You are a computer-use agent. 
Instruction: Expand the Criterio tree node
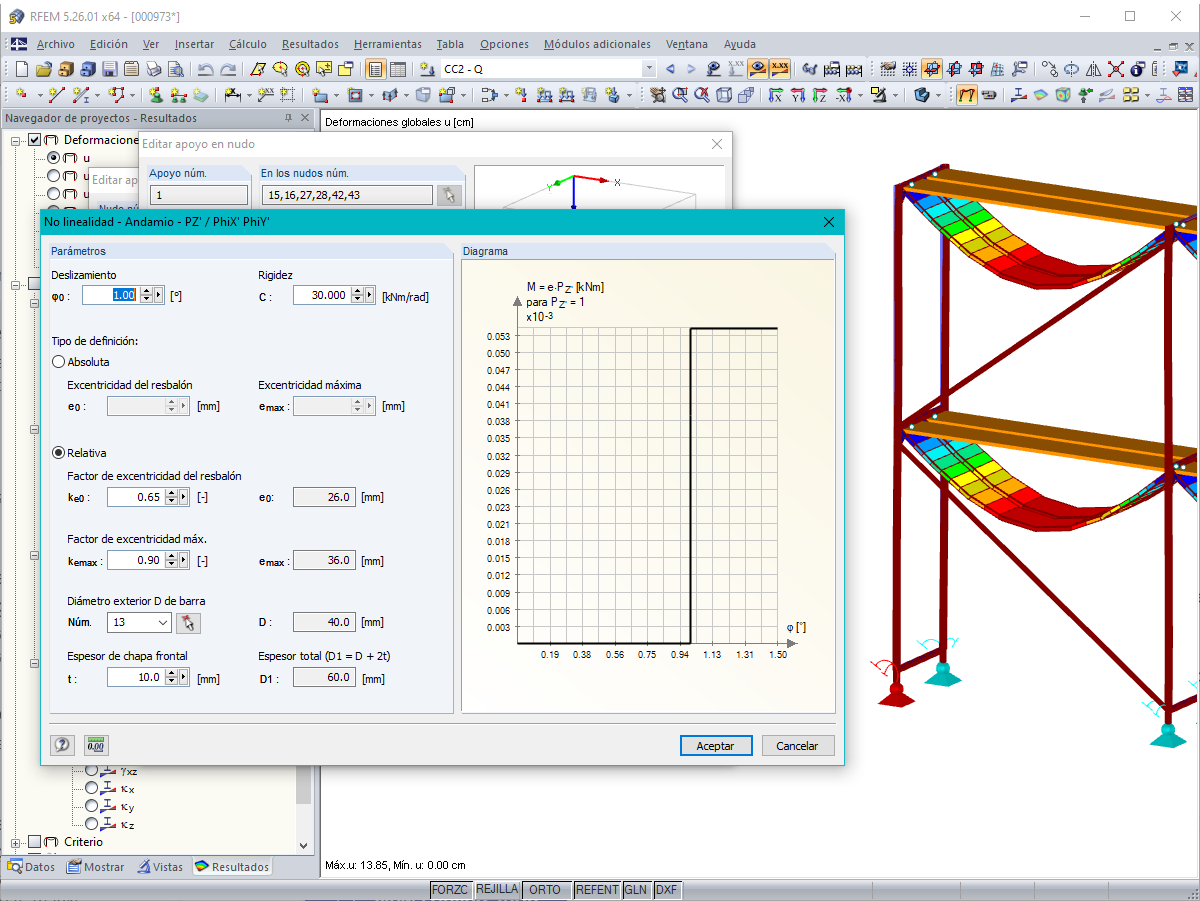pos(15,843)
